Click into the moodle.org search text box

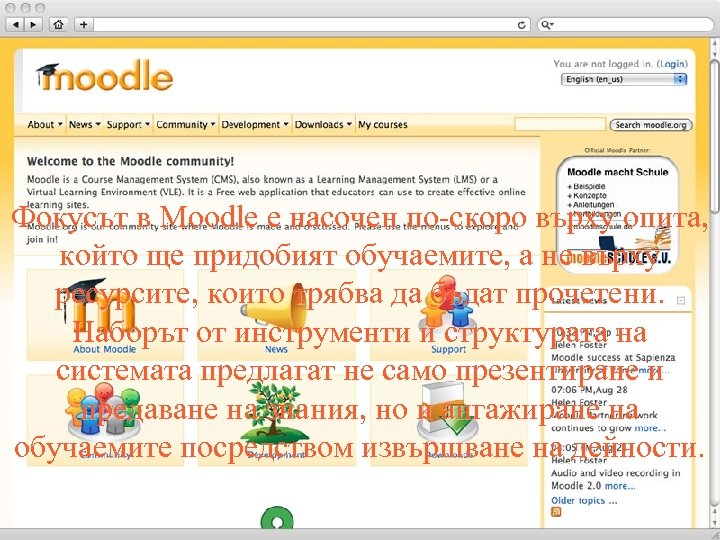tap(560, 124)
